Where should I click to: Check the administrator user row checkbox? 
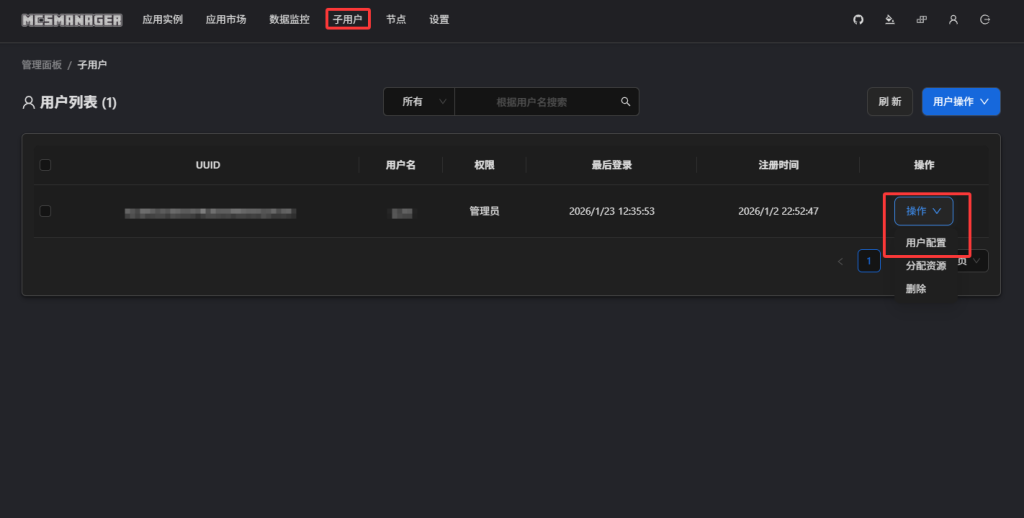[45, 211]
